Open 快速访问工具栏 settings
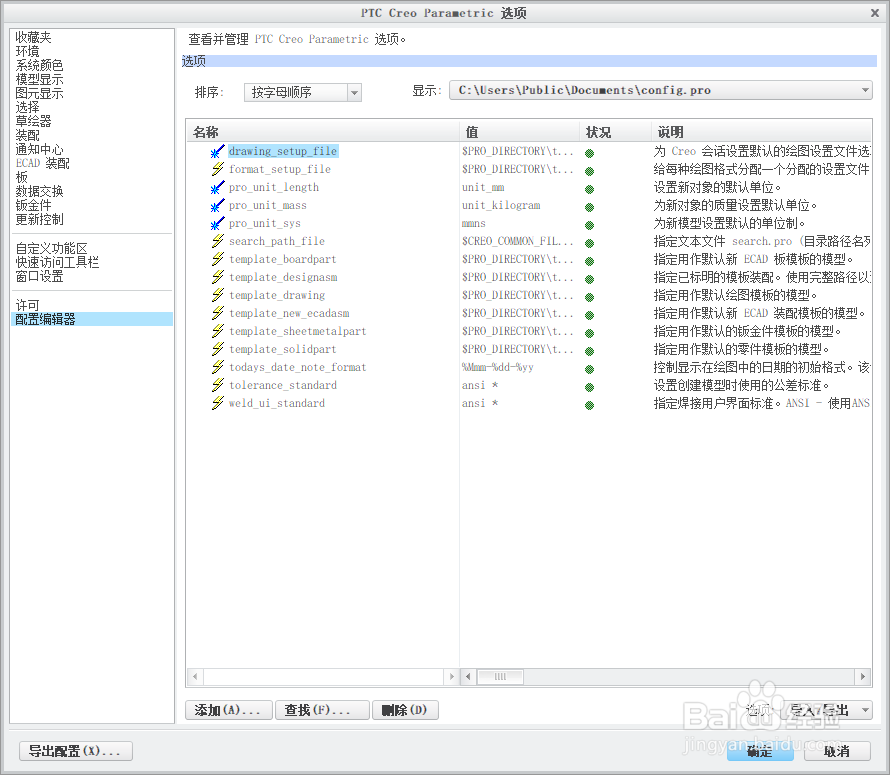Image resolution: width=890 pixels, height=775 pixels. pyautogui.click(x=57, y=262)
